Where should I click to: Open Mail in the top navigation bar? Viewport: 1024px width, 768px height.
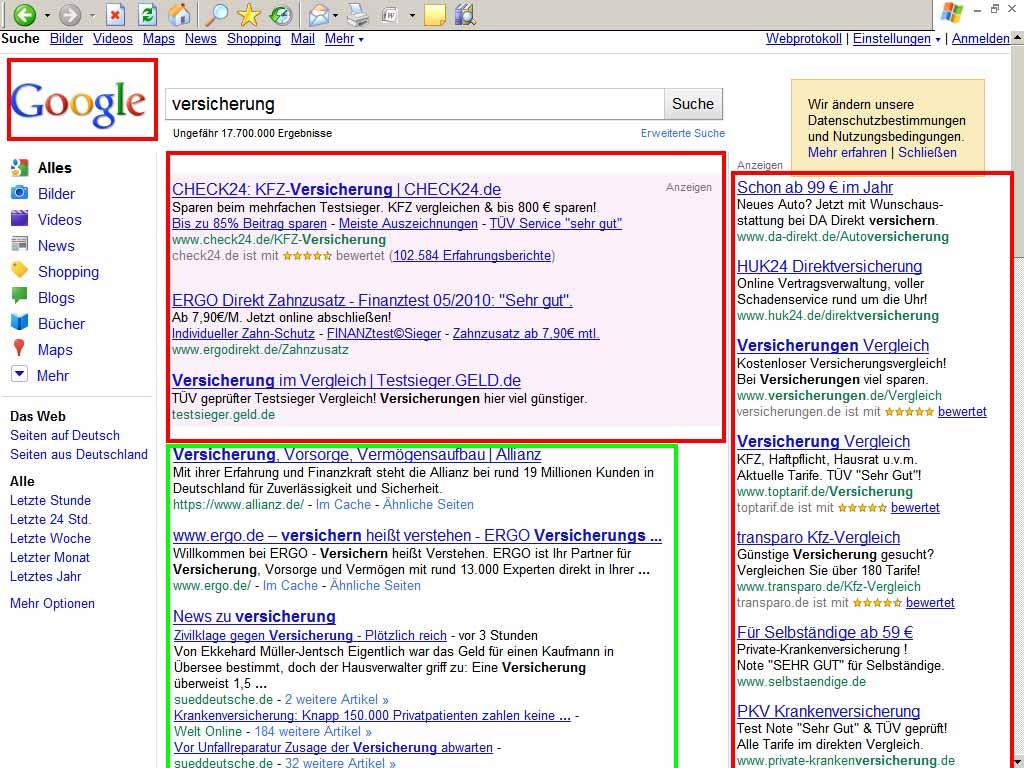[x=302, y=39]
